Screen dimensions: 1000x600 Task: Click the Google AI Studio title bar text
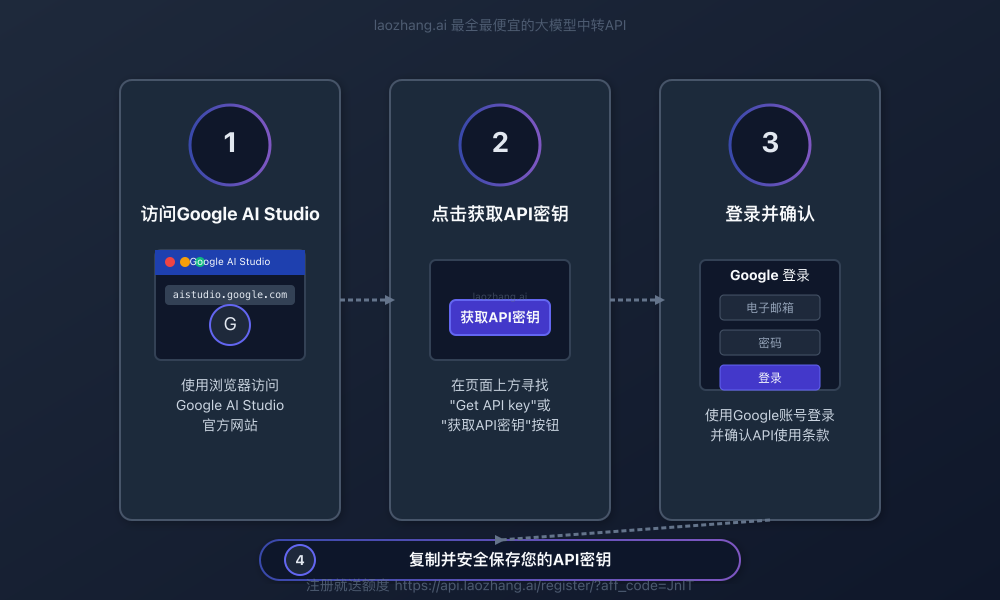230,261
